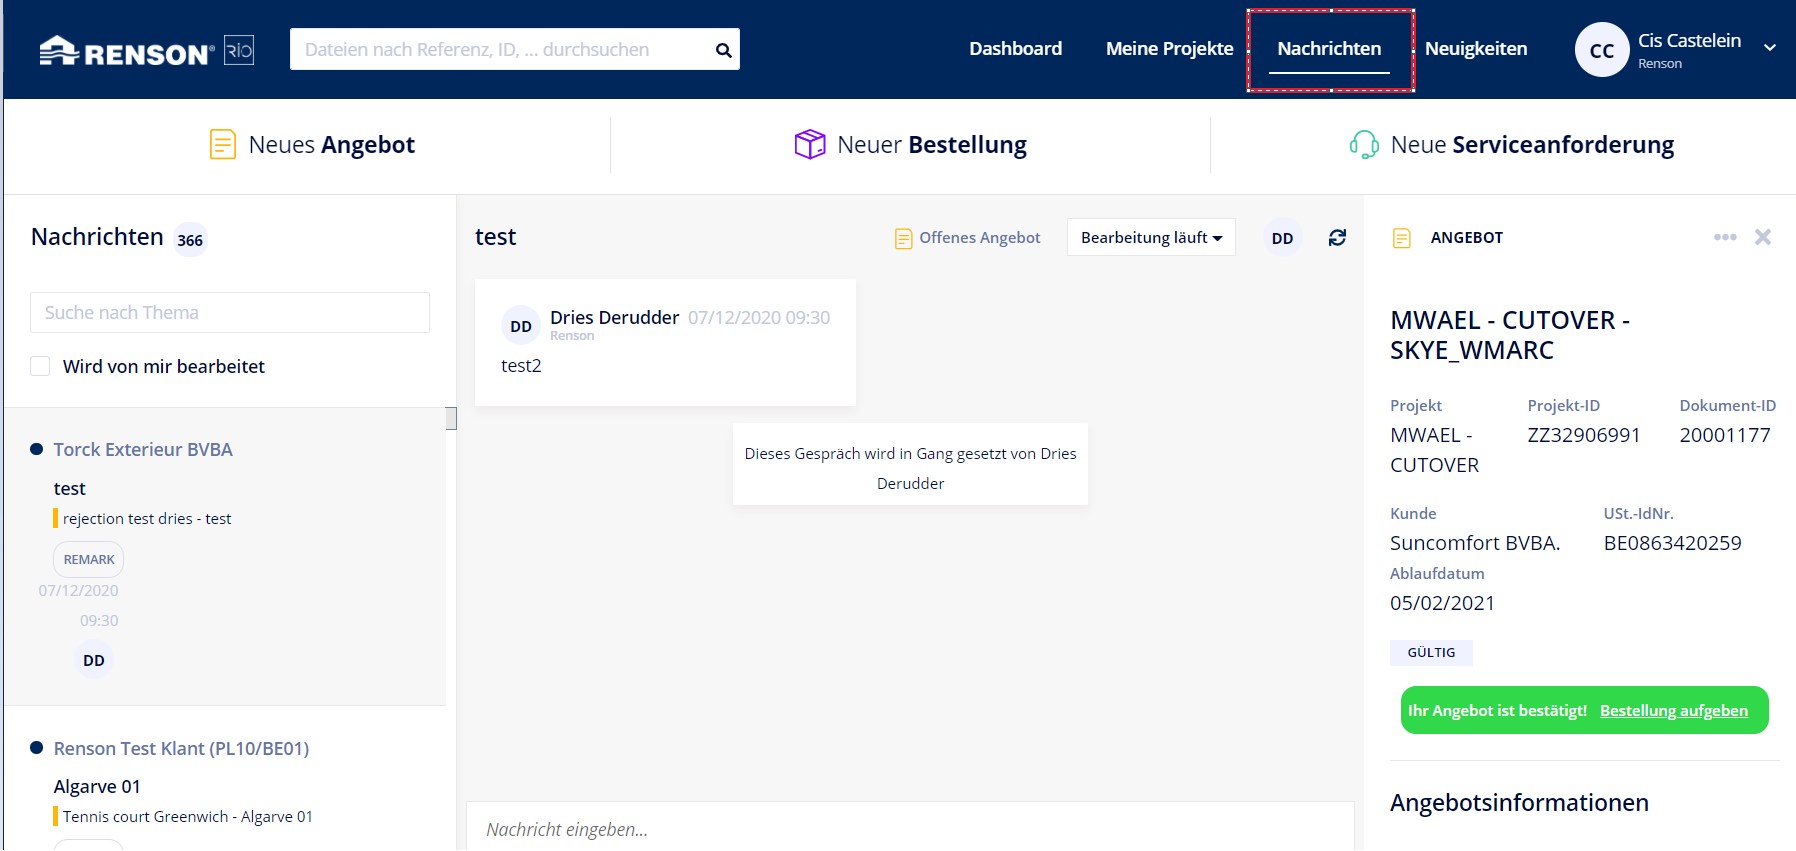Click the Neues Angebot document icon
Image resolution: width=1796 pixels, height=851 pixels.
(222, 145)
